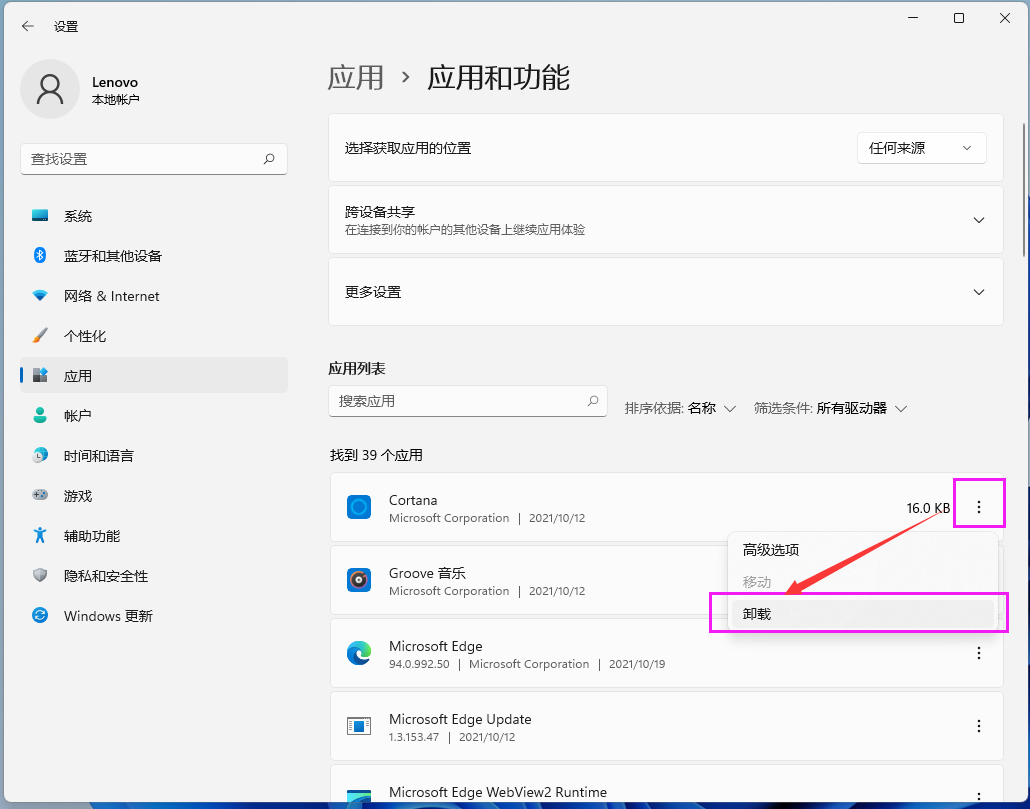Focus the find-a-setting (查找设置) search field

pyautogui.click(x=154, y=159)
